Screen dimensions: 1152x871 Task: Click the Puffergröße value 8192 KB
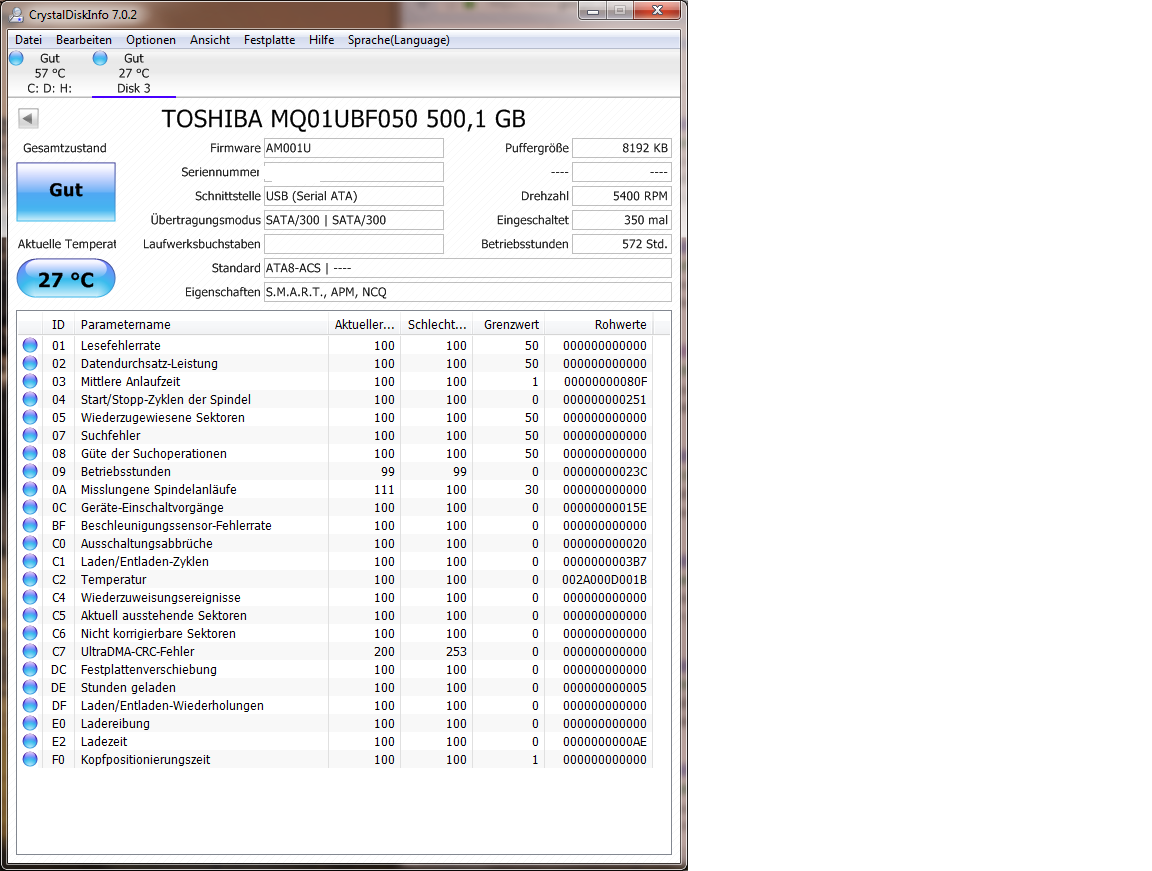pyautogui.click(x=622, y=148)
